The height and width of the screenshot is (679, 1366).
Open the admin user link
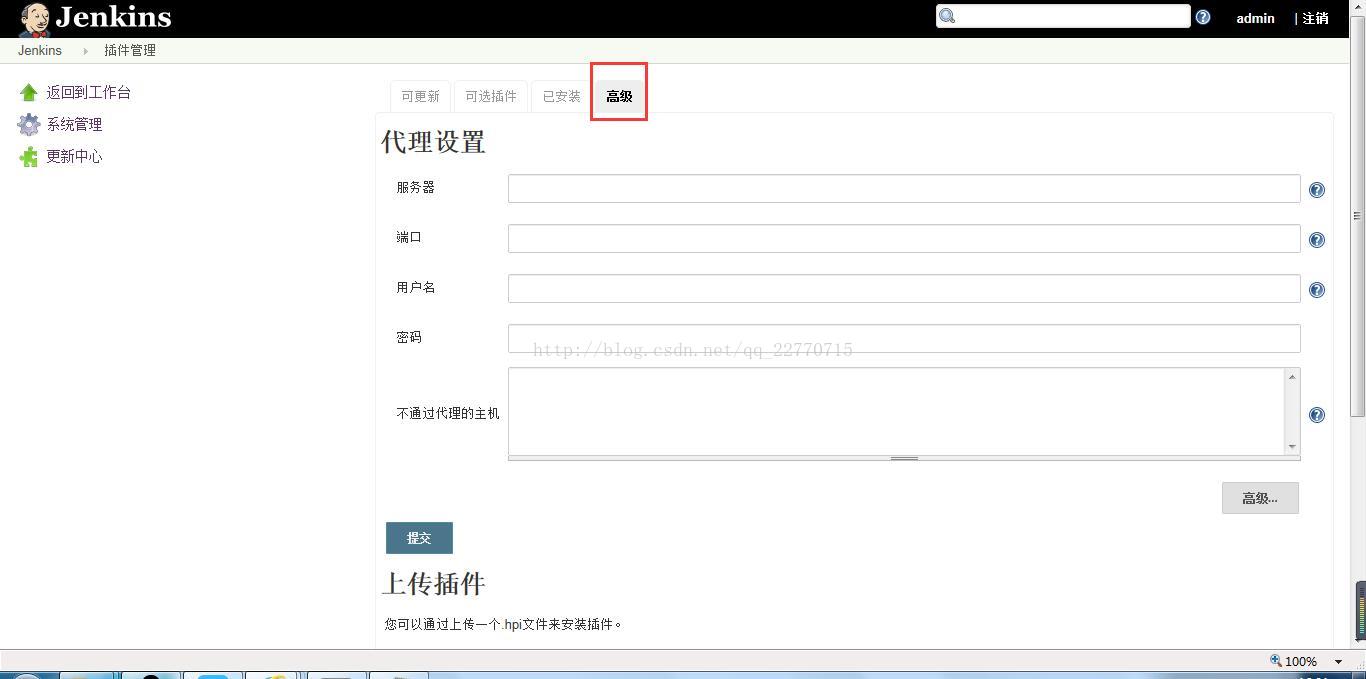[1255, 18]
